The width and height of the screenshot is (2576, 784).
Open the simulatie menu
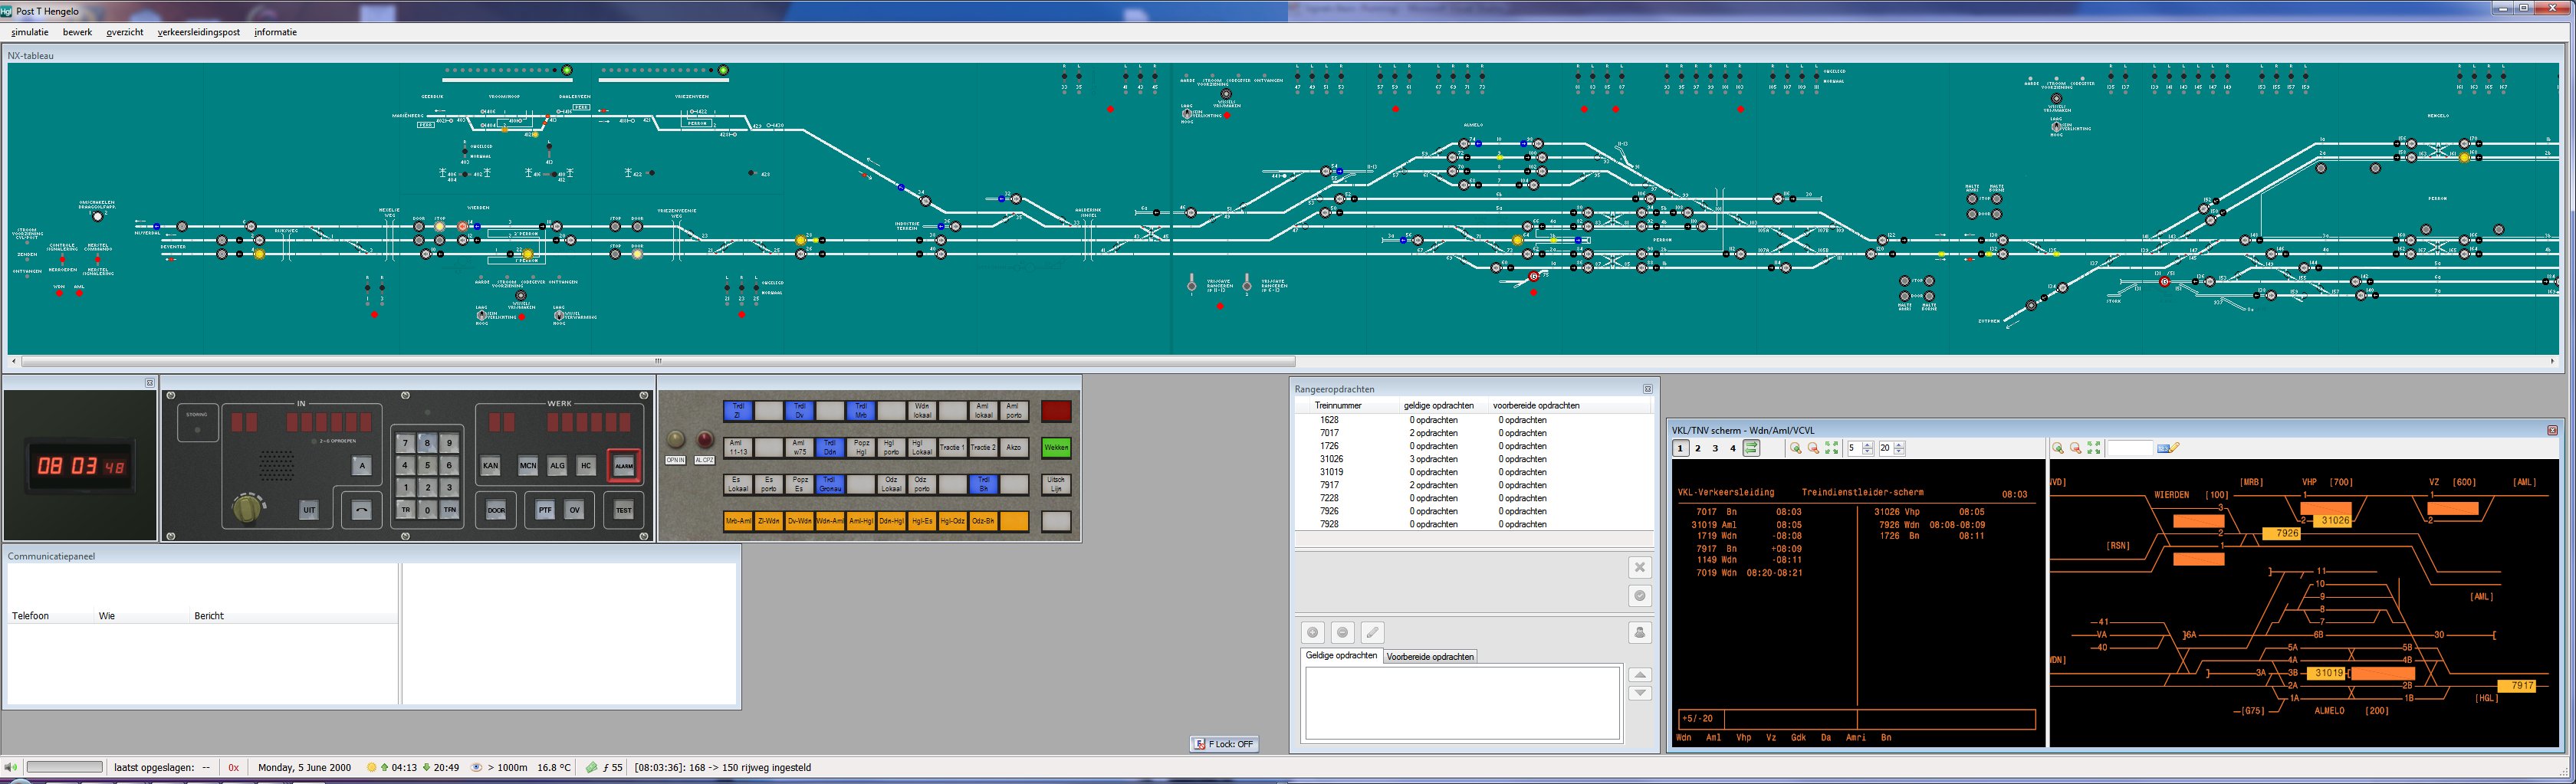coord(30,32)
